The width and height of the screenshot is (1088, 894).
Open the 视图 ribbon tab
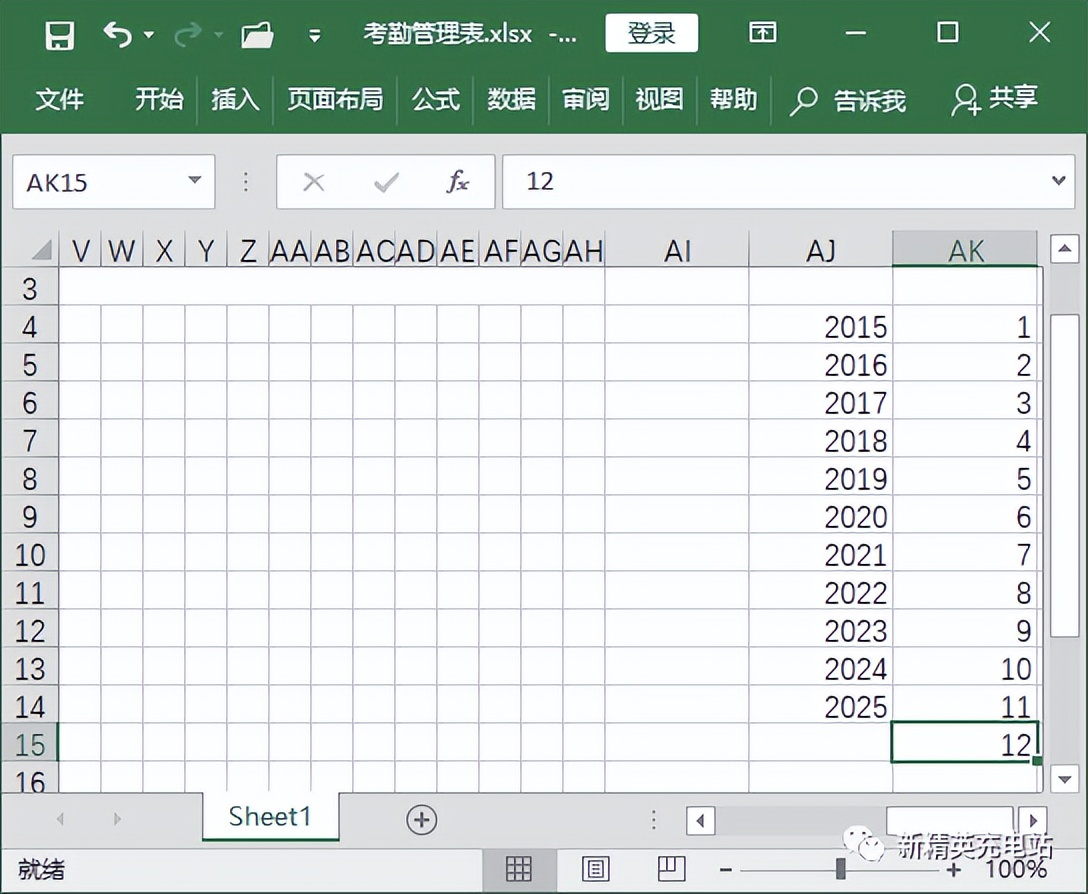pyautogui.click(x=659, y=100)
